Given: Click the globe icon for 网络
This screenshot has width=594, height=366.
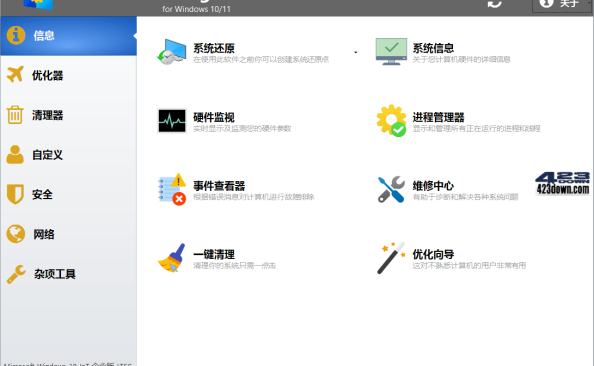Looking at the screenshot, I should tap(16, 234).
